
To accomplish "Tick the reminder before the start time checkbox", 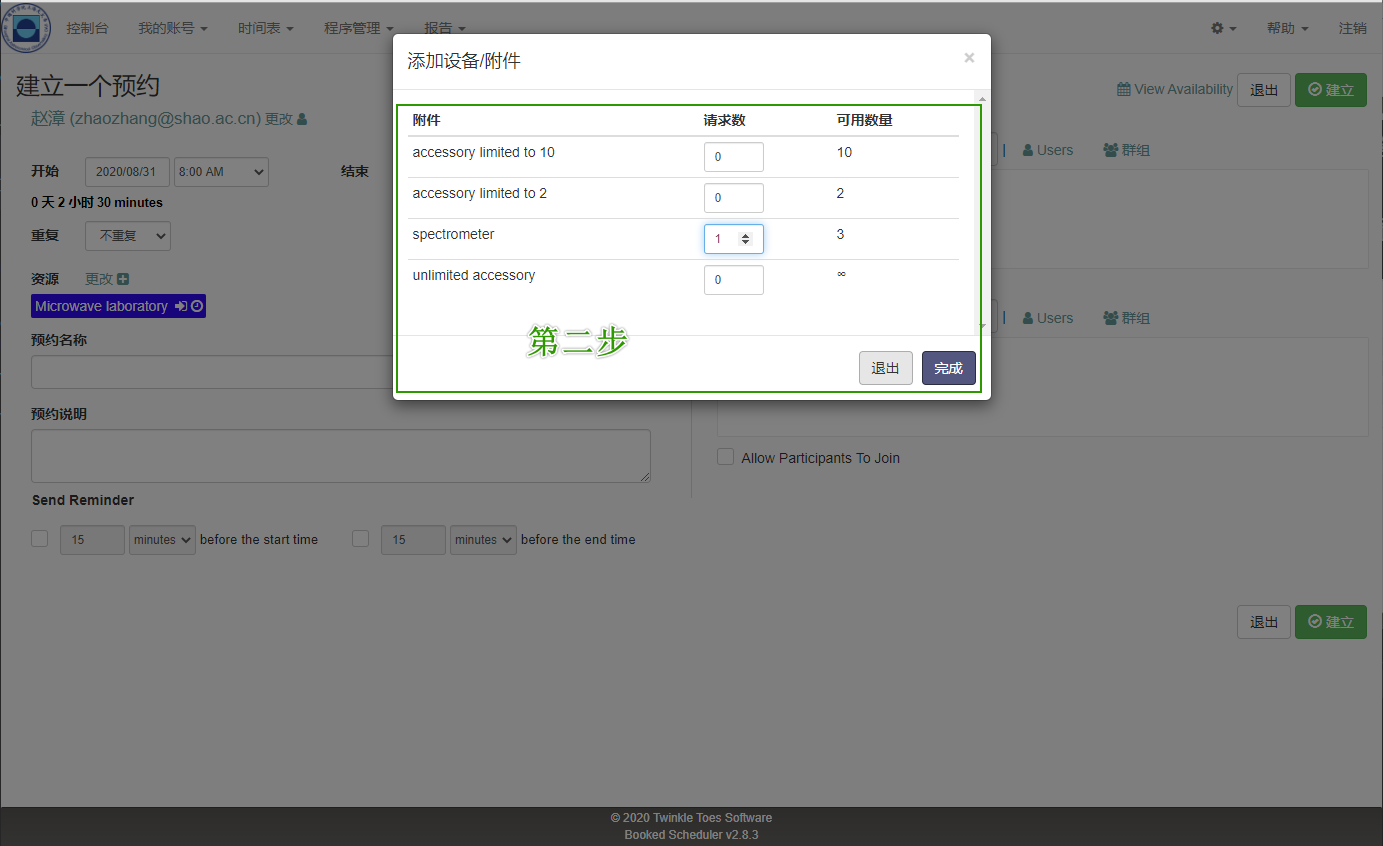I will pos(40,539).
